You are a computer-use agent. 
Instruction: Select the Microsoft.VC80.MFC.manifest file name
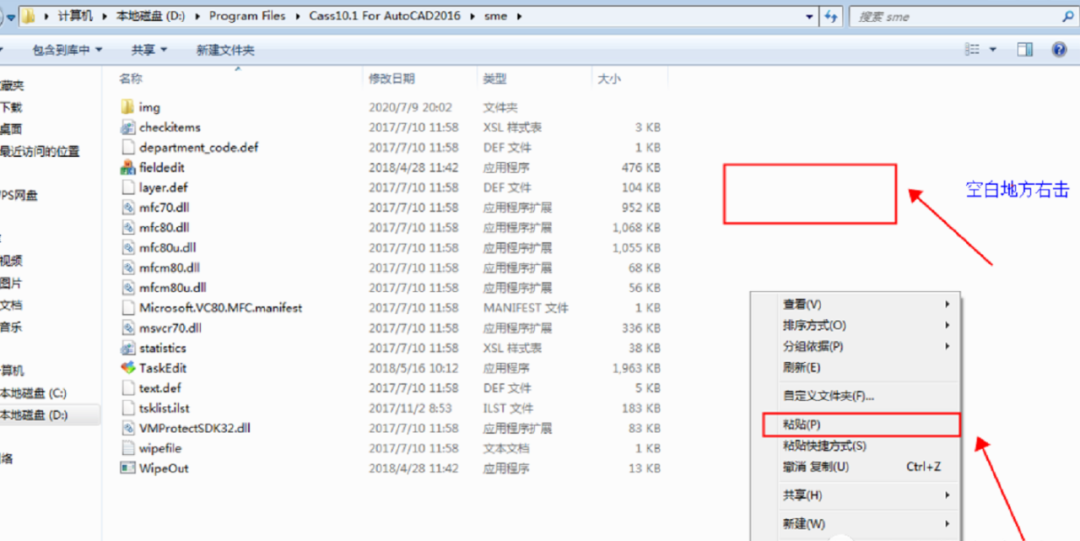220,307
